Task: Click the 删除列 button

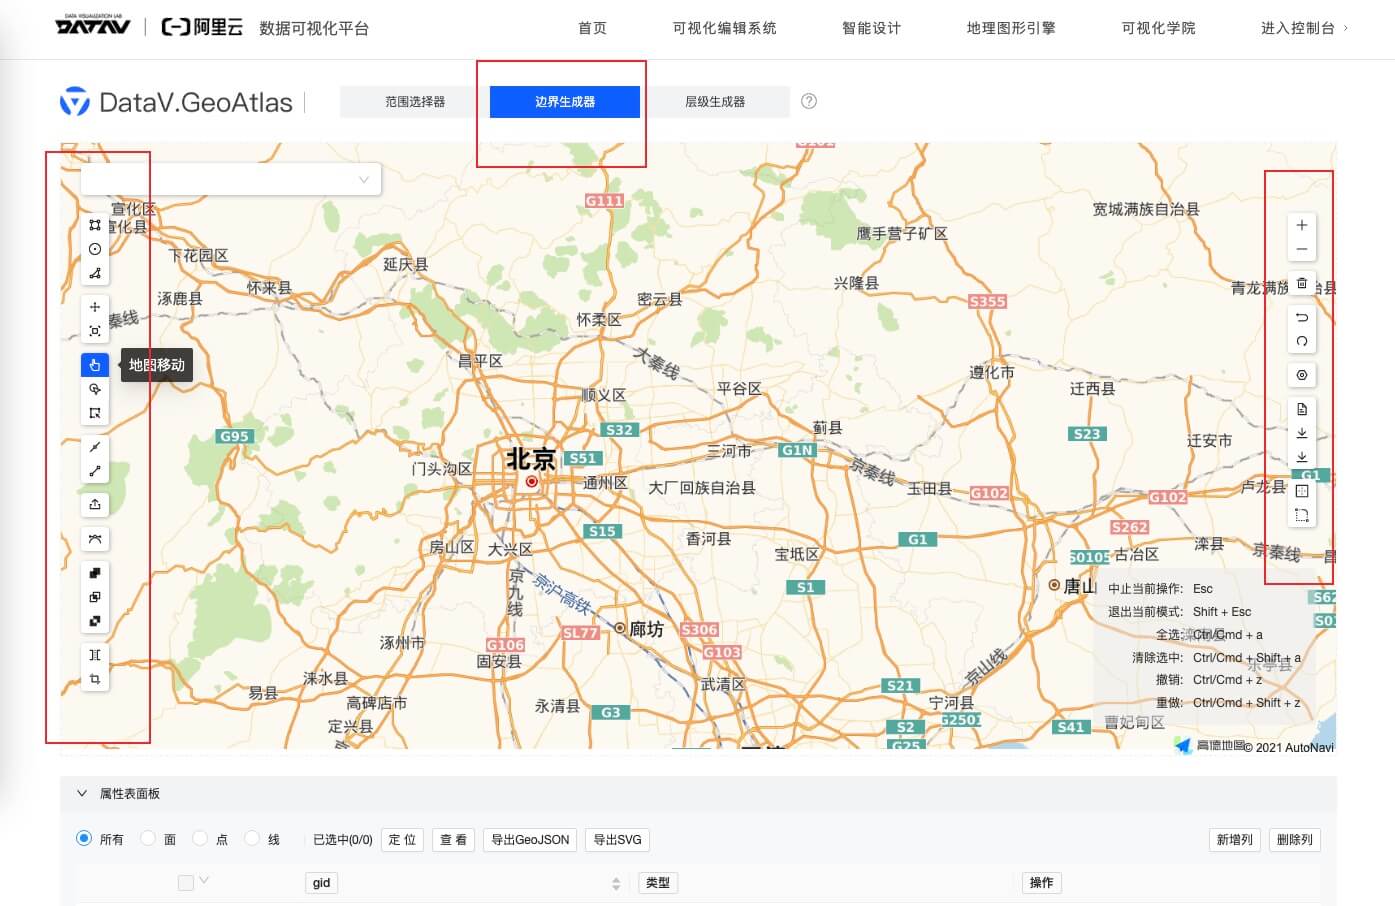Action: click(1294, 840)
